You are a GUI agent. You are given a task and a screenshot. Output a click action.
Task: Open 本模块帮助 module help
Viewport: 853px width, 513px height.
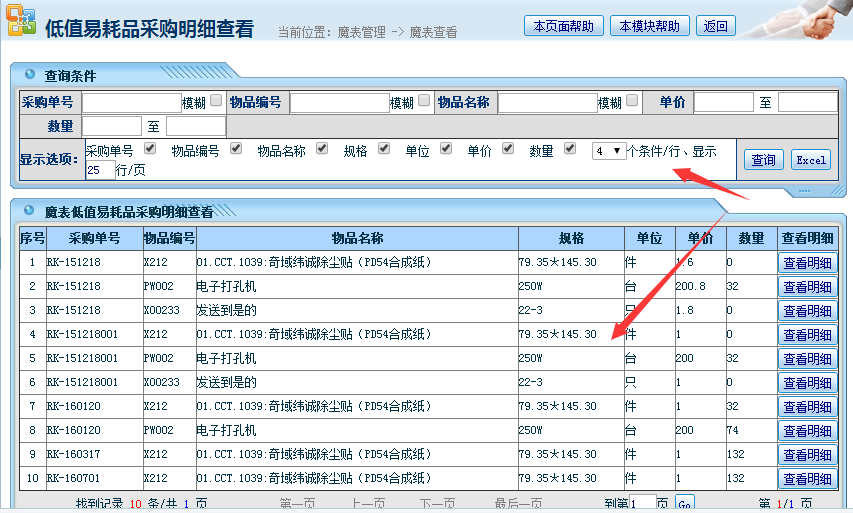click(x=649, y=26)
